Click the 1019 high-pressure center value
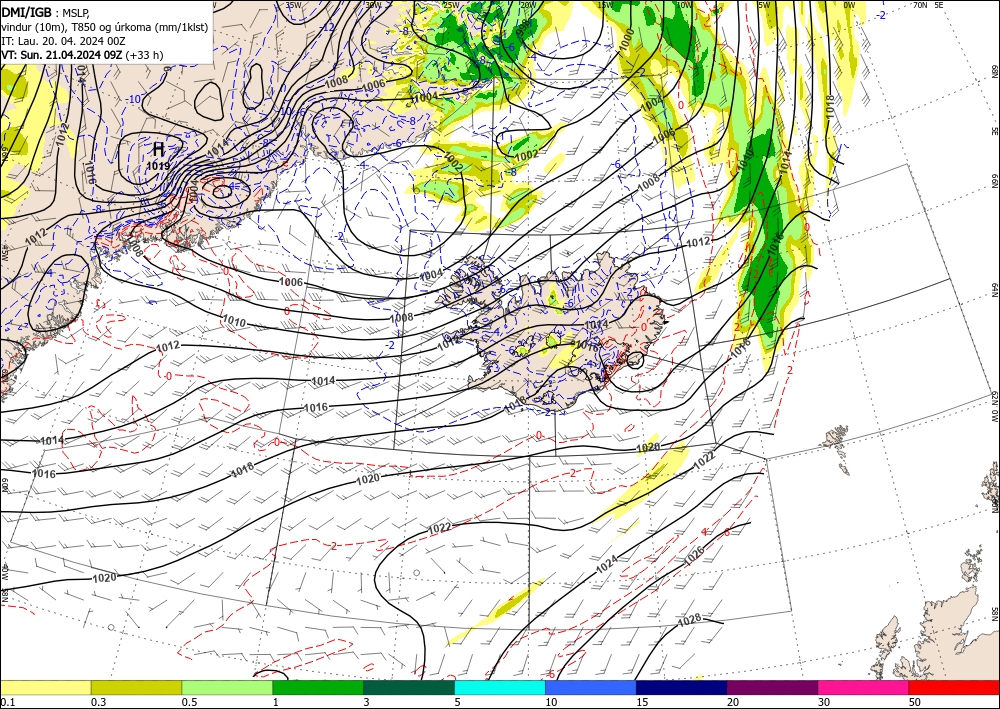The width and height of the screenshot is (1000, 709). (x=158, y=166)
